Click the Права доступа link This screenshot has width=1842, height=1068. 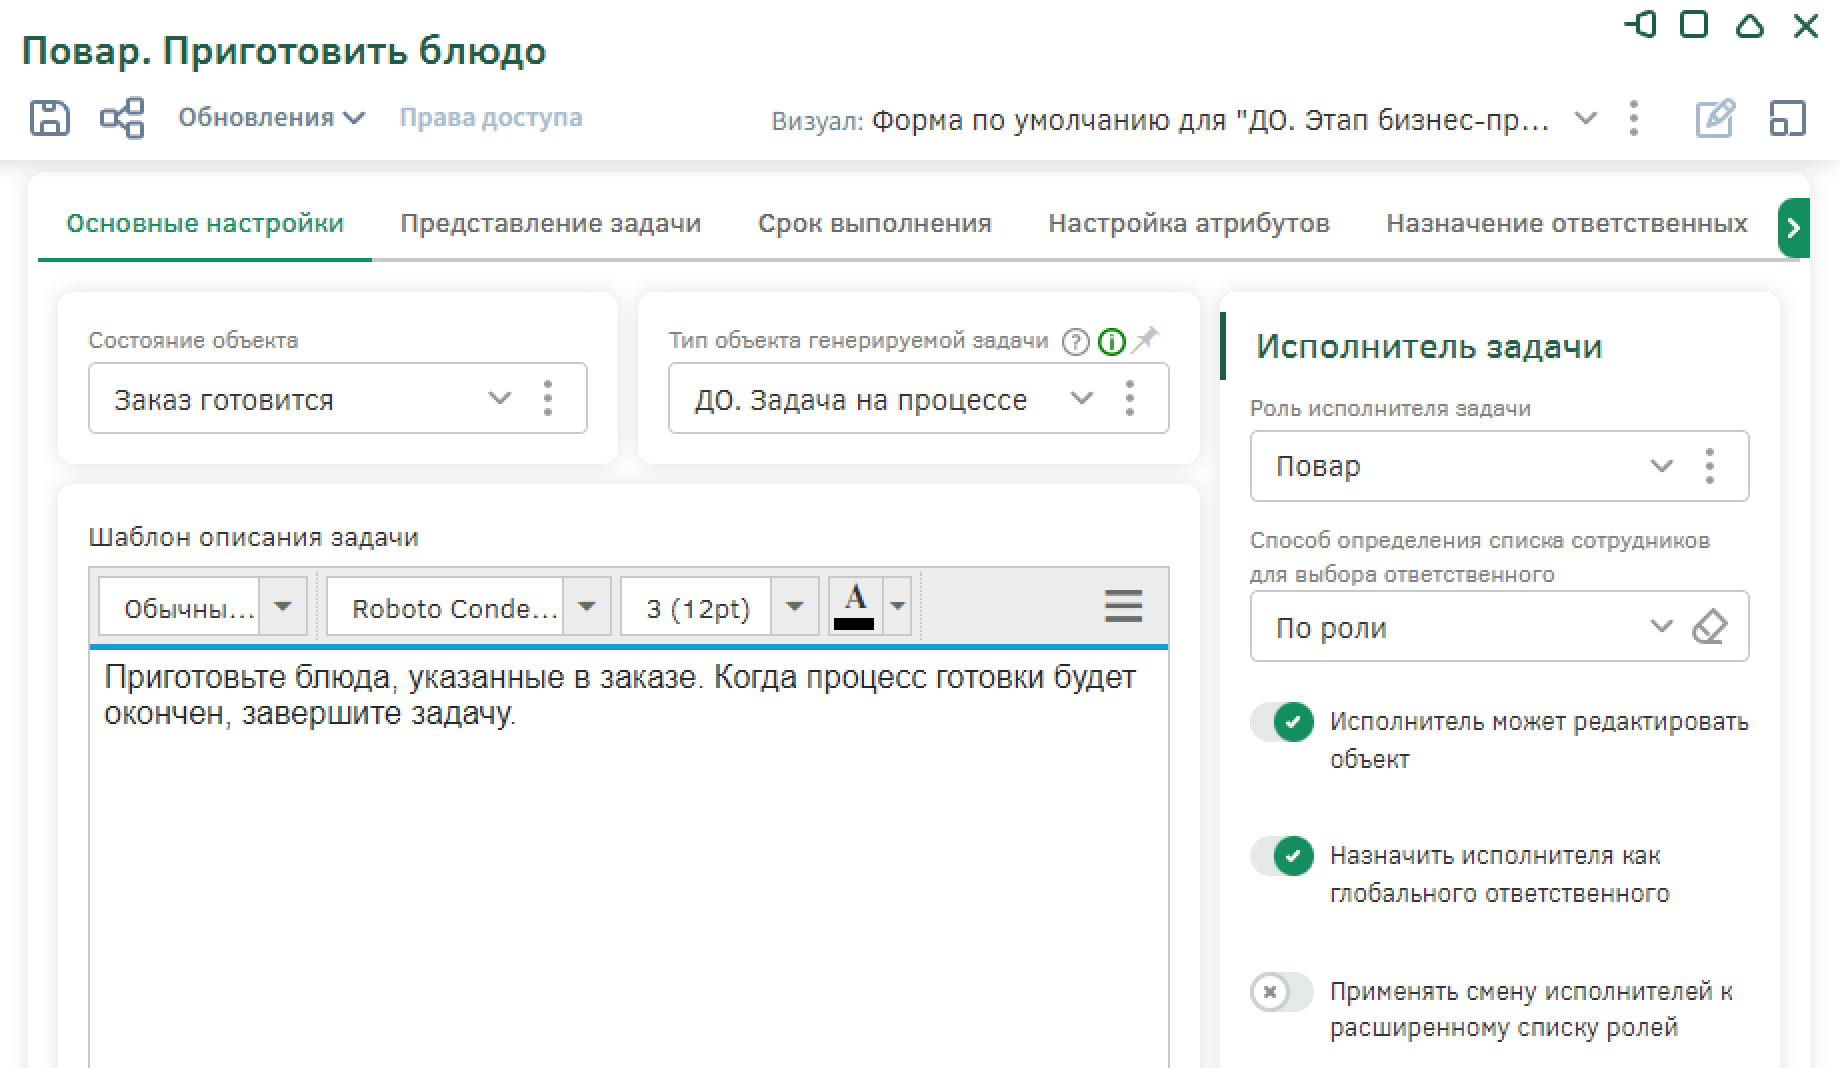491,118
